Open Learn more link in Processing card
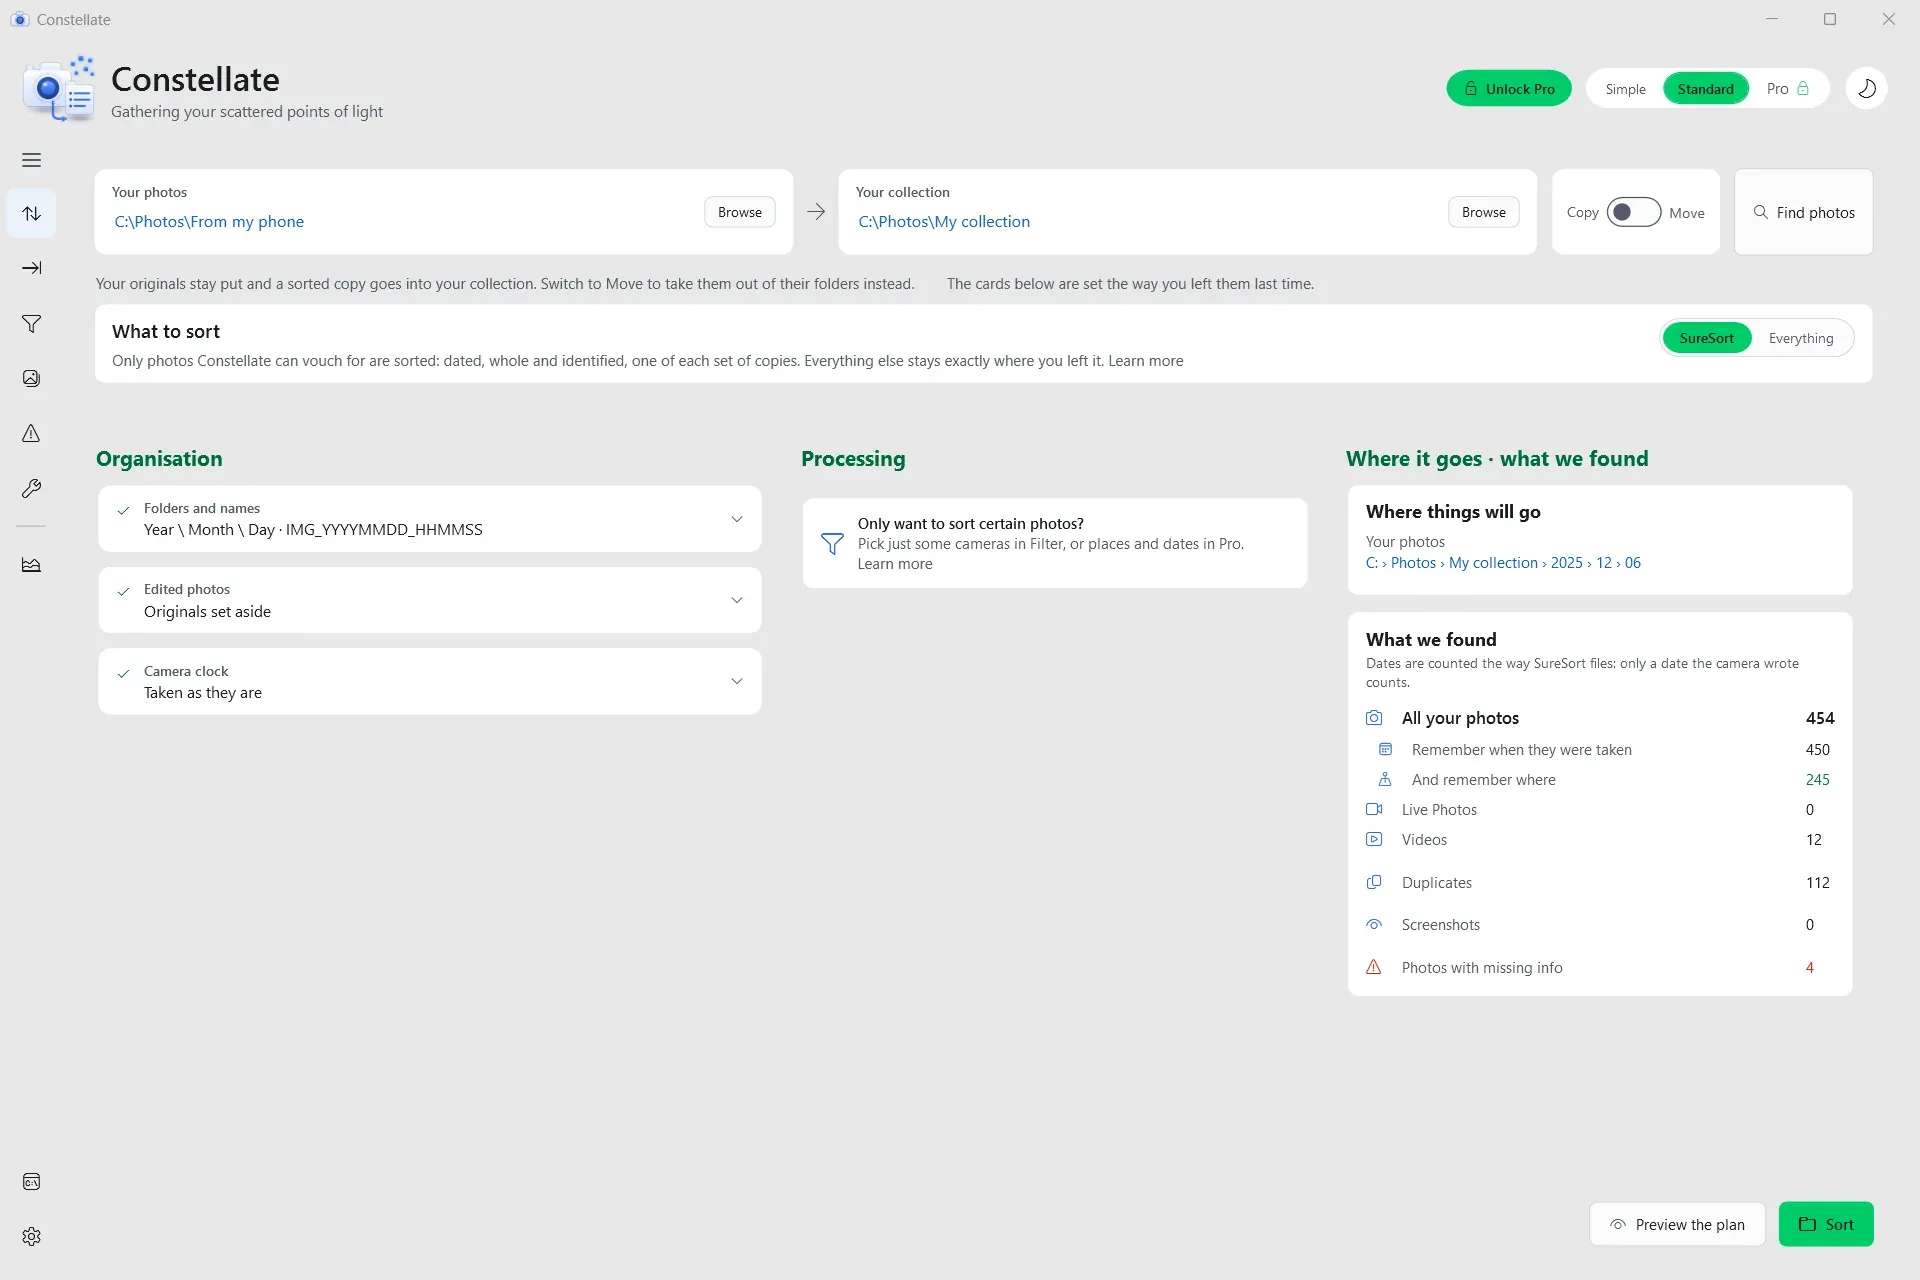 (894, 564)
